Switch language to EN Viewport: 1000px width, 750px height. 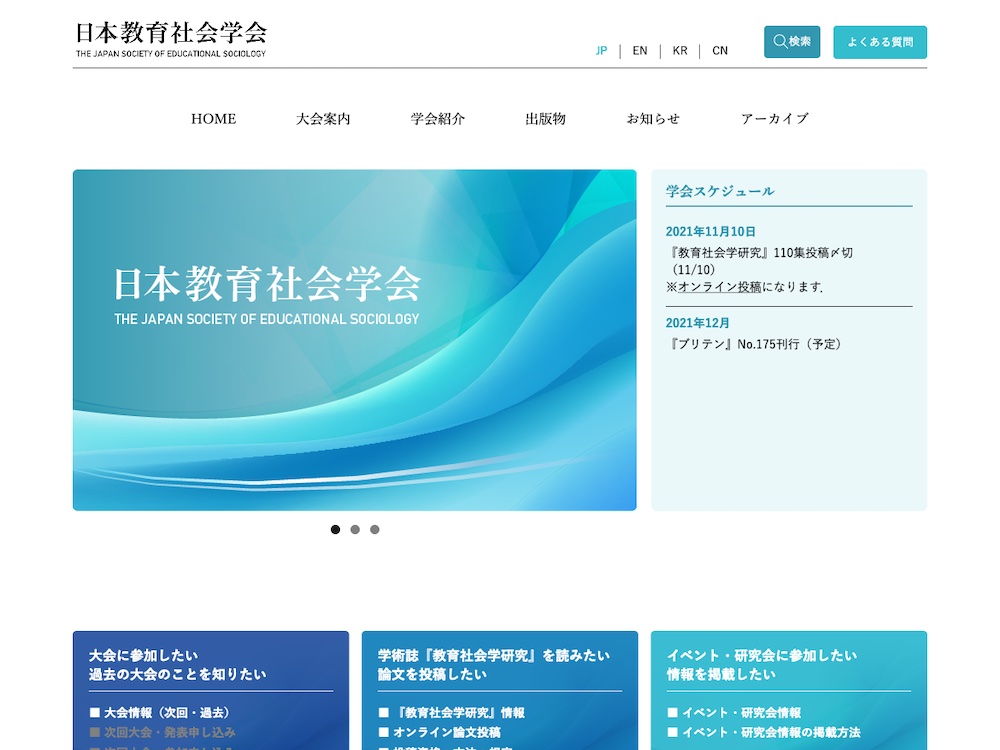[640, 50]
